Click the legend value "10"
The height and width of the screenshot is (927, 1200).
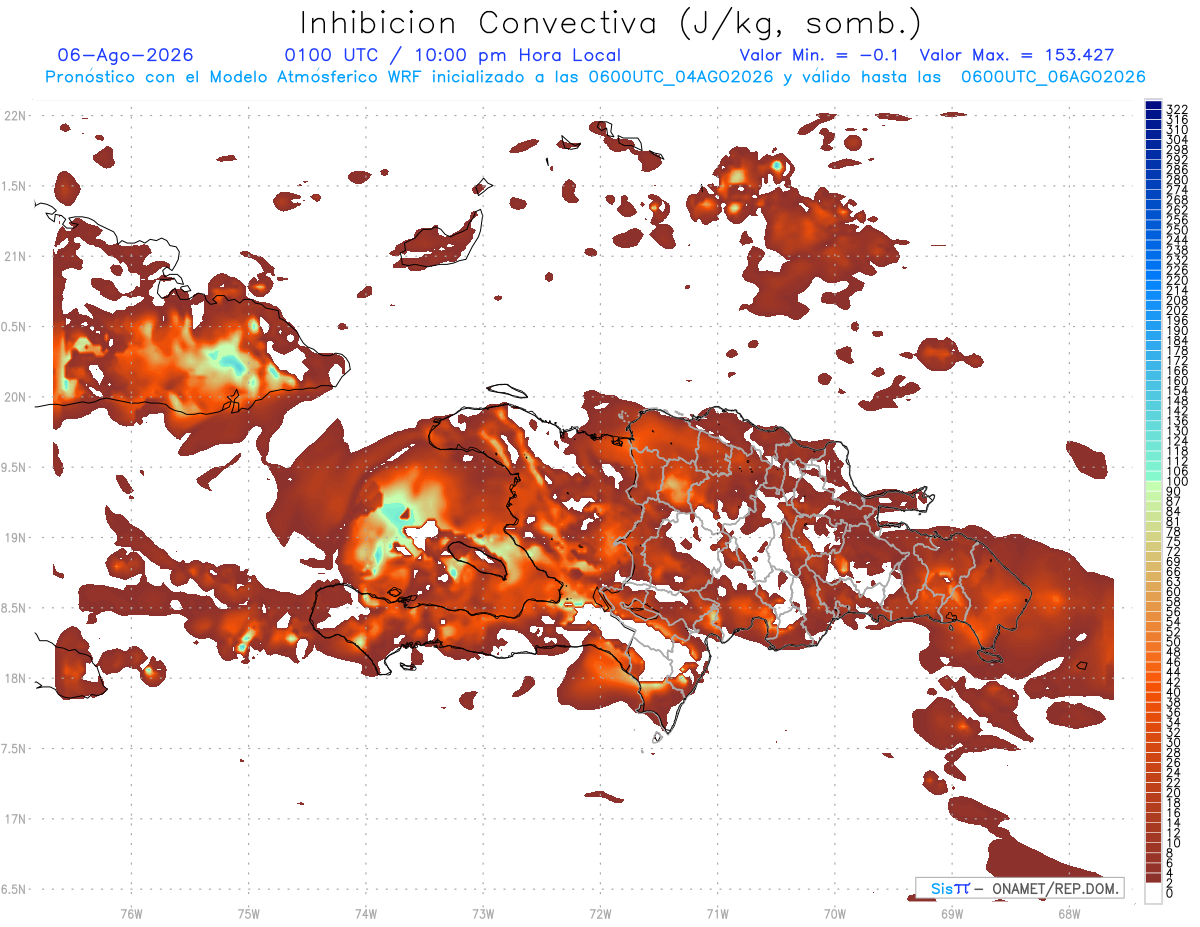pyautogui.click(x=1174, y=843)
